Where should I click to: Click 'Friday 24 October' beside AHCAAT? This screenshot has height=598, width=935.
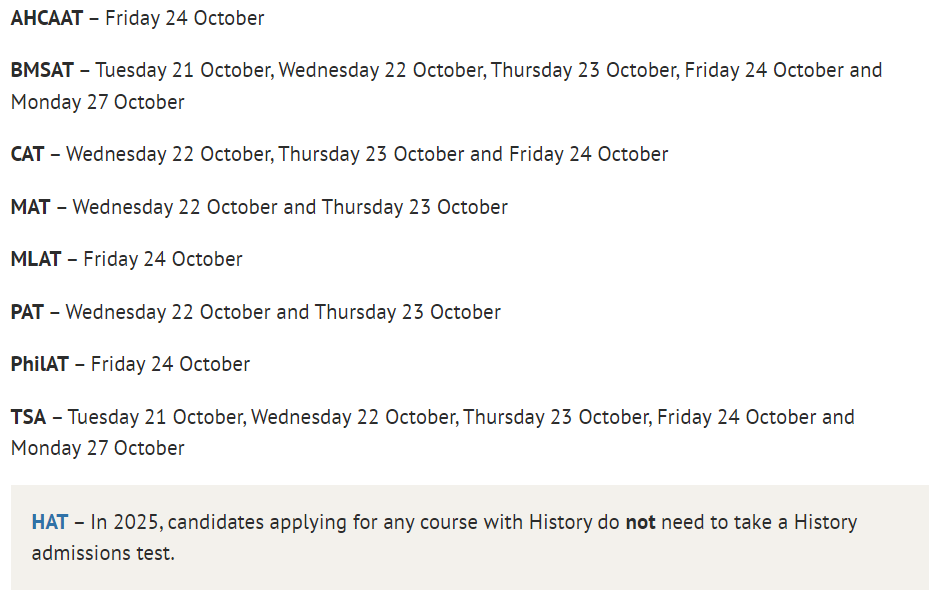[x=185, y=18]
